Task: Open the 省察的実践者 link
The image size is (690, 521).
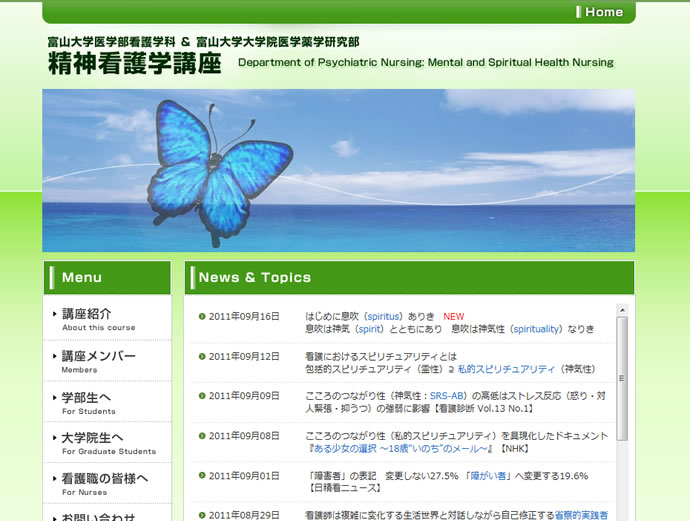Action: pos(581,515)
